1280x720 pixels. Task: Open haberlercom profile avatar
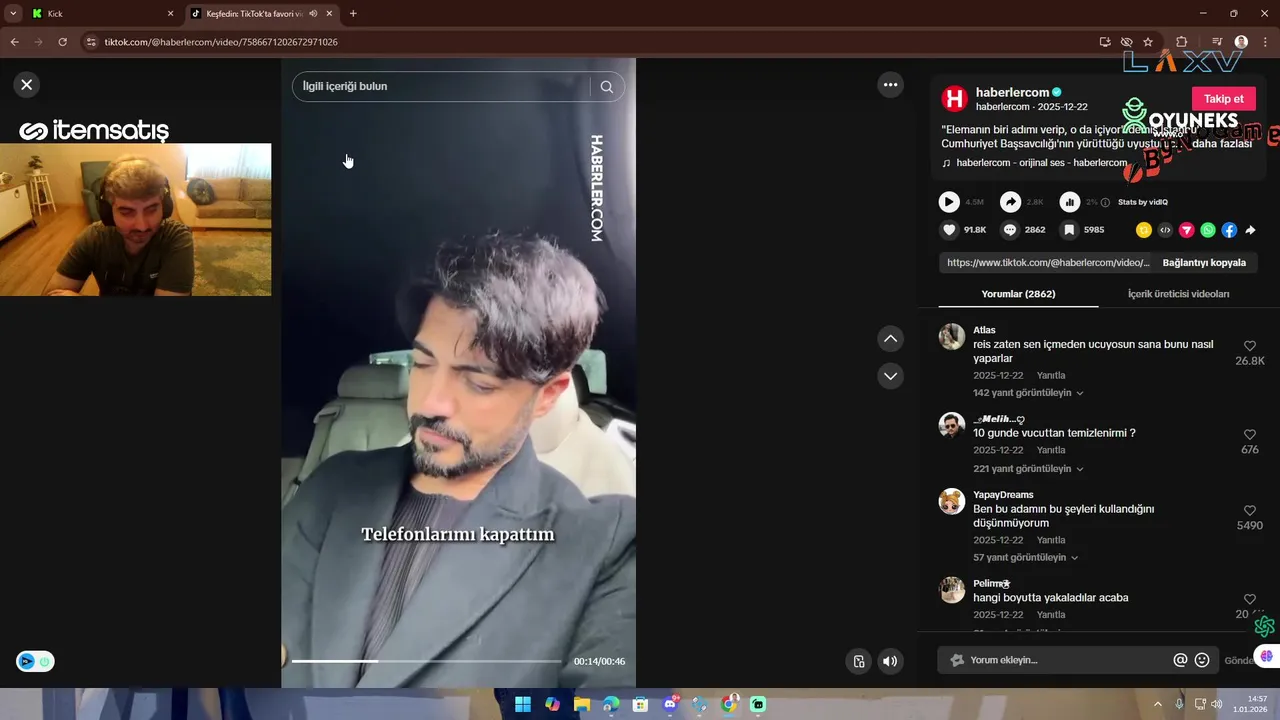click(x=955, y=98)
